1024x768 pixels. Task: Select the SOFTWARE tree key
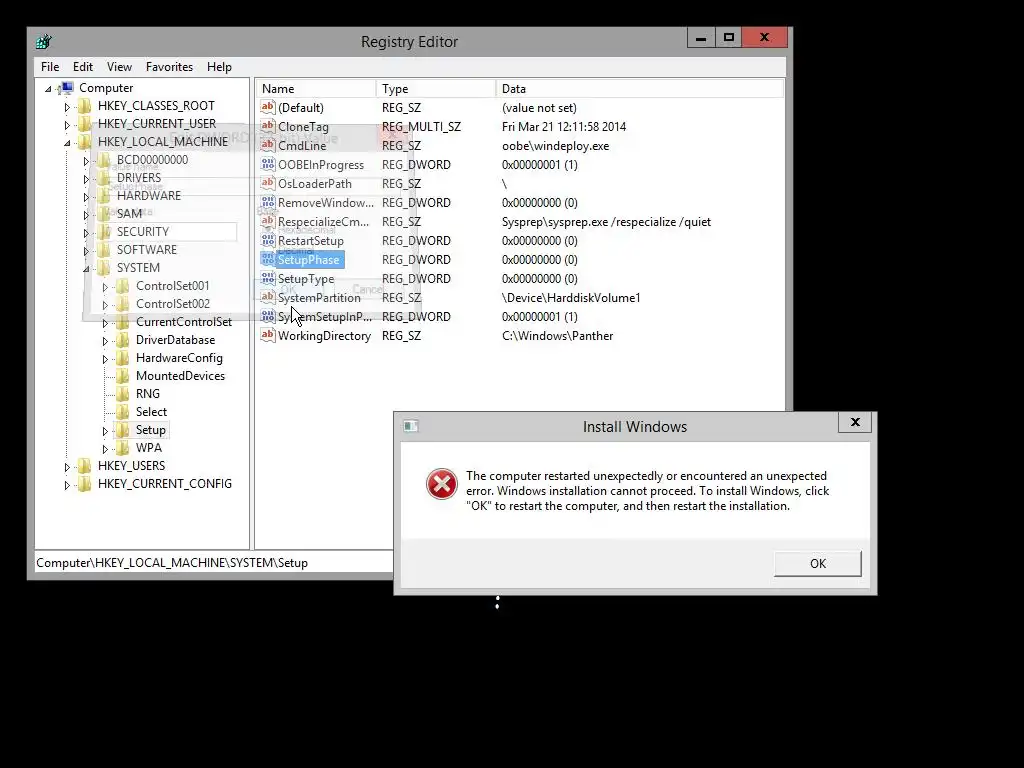click(x=147, y=249)
